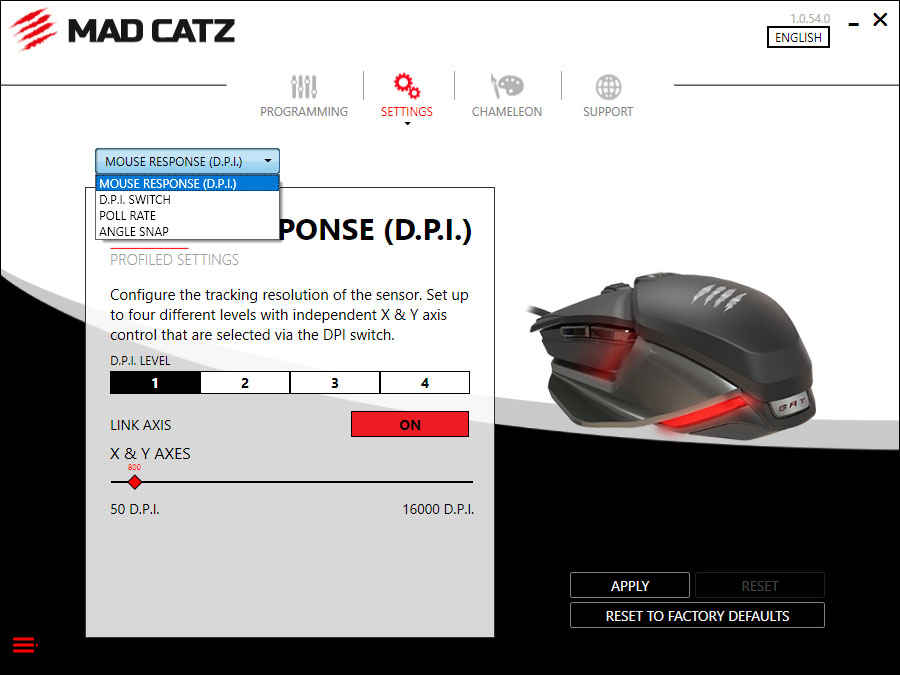Minimize the Mad Catz window

pos(854,24)
